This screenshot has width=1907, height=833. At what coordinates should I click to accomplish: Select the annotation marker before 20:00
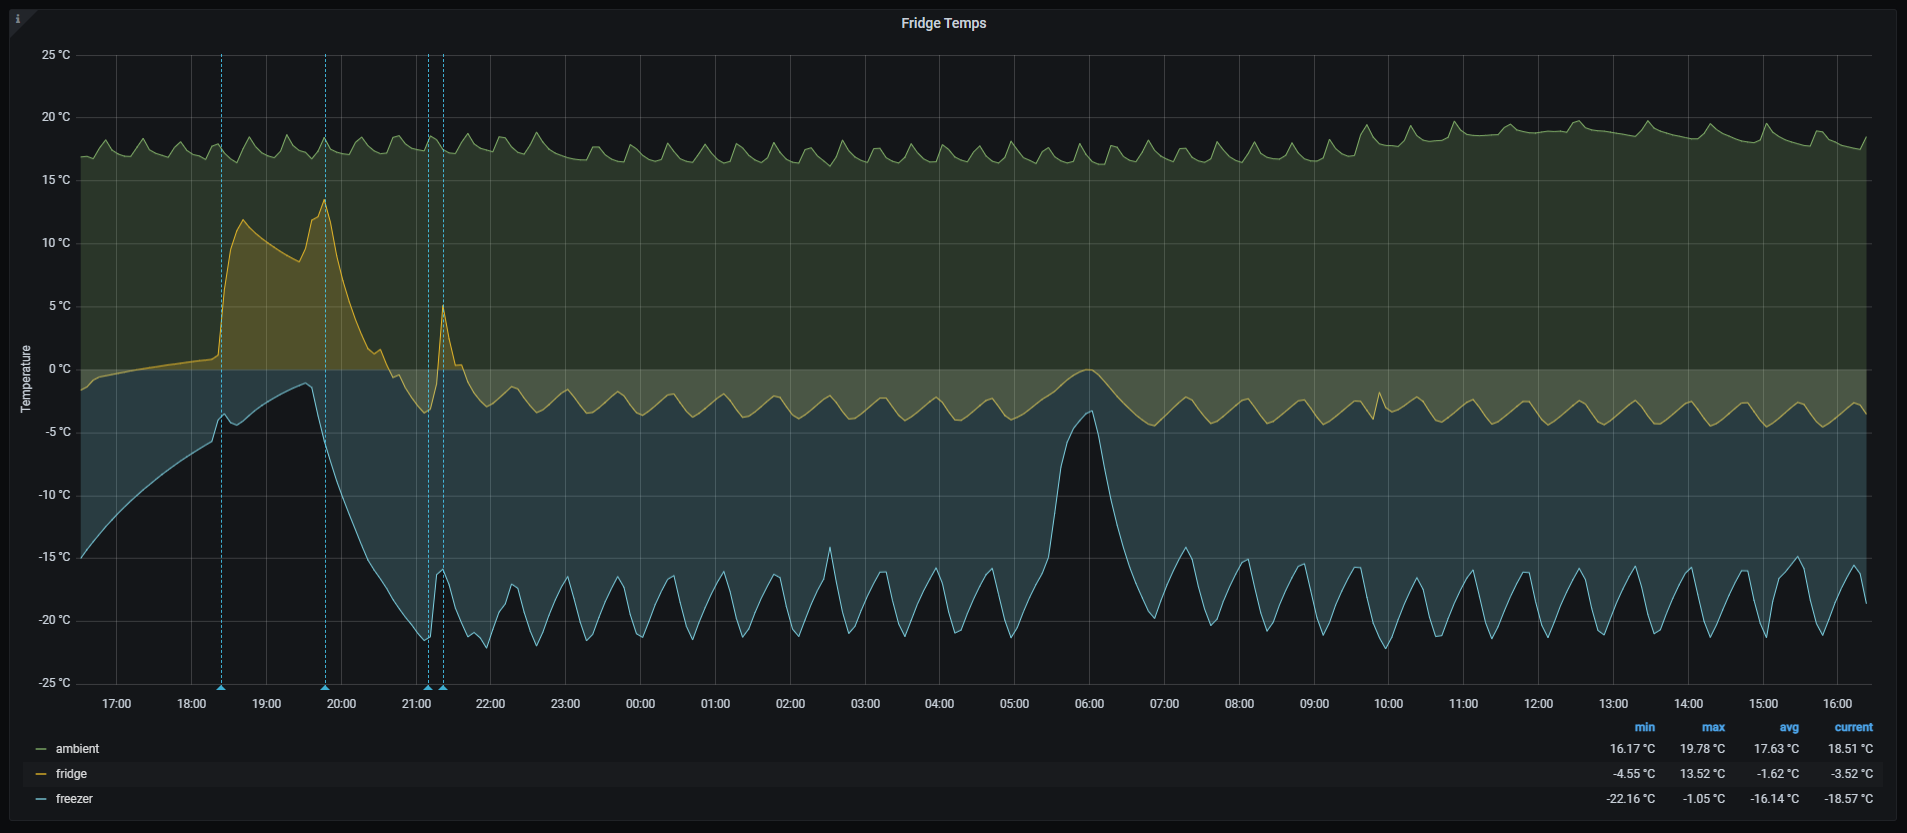tap(325, 687)
